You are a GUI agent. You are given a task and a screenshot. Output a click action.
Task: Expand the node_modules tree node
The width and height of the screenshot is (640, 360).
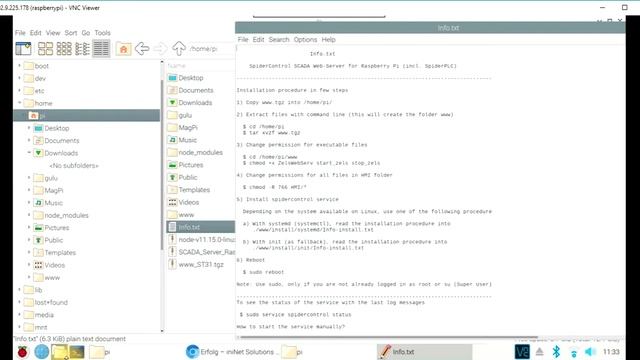[29, 215]
